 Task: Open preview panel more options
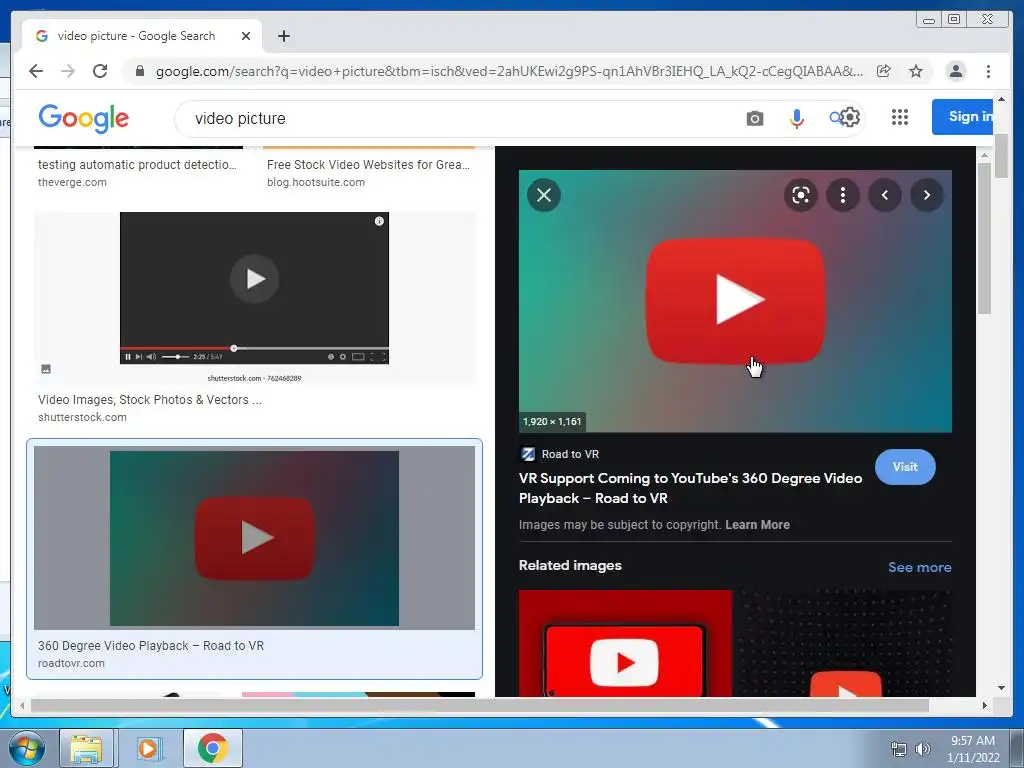tap(842, 195)
